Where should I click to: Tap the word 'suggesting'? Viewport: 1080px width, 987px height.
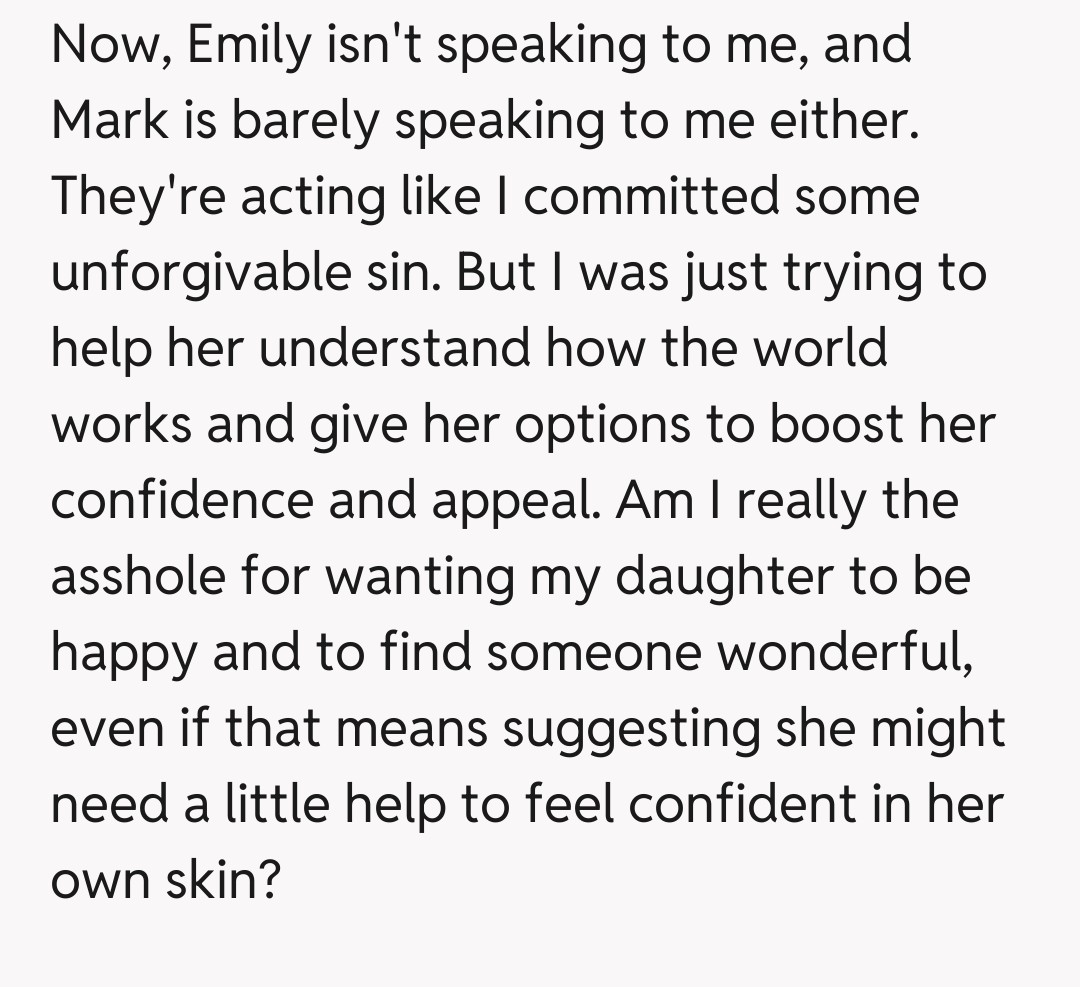click(x=631, y=728)
